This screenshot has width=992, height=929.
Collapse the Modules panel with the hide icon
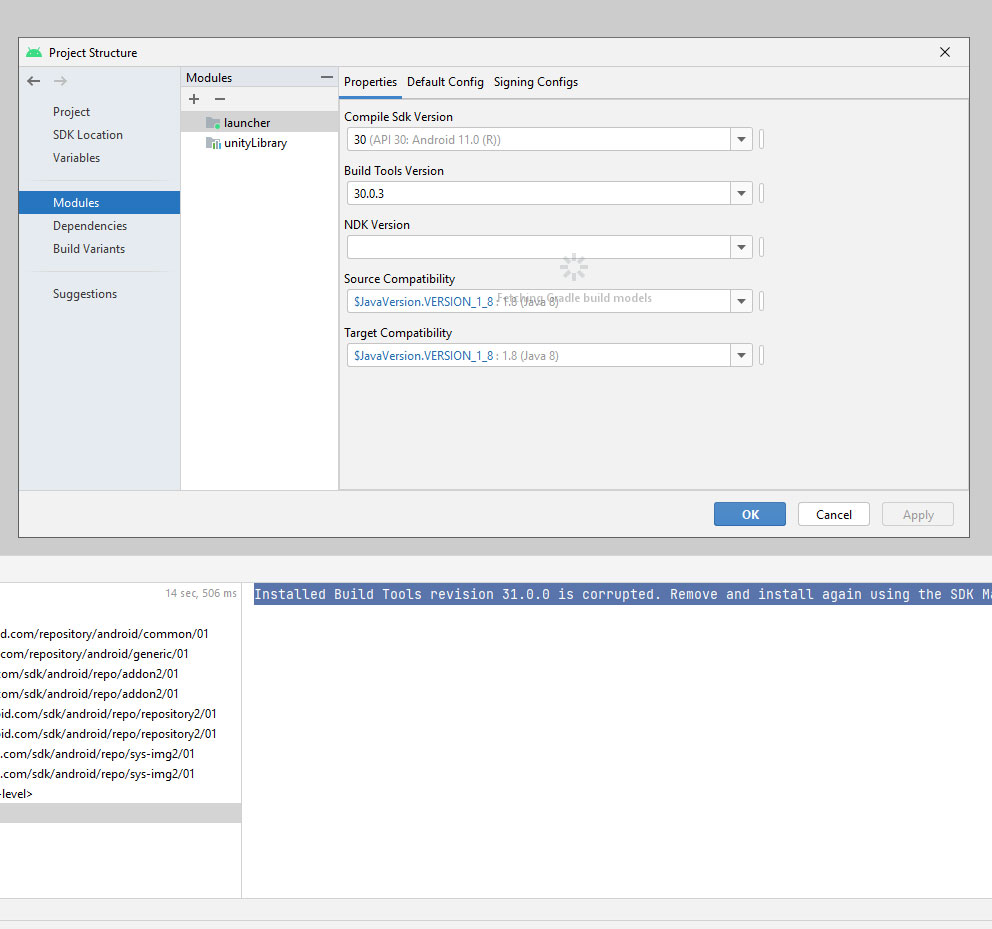326,76
